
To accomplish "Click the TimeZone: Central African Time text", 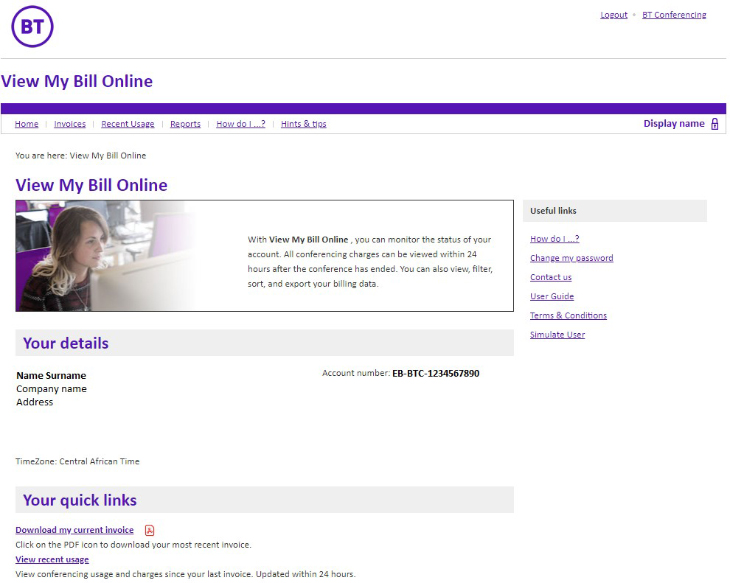I will tap(77, 461).
